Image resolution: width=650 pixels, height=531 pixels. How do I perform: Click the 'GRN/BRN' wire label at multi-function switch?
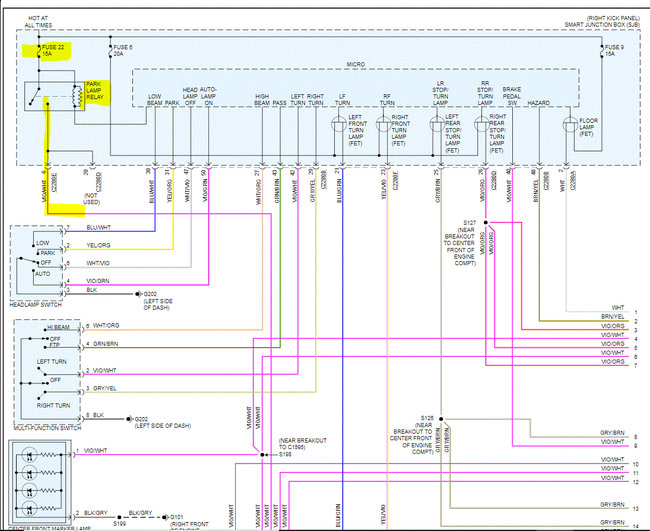pyautogui.click(x=105, y=344)
